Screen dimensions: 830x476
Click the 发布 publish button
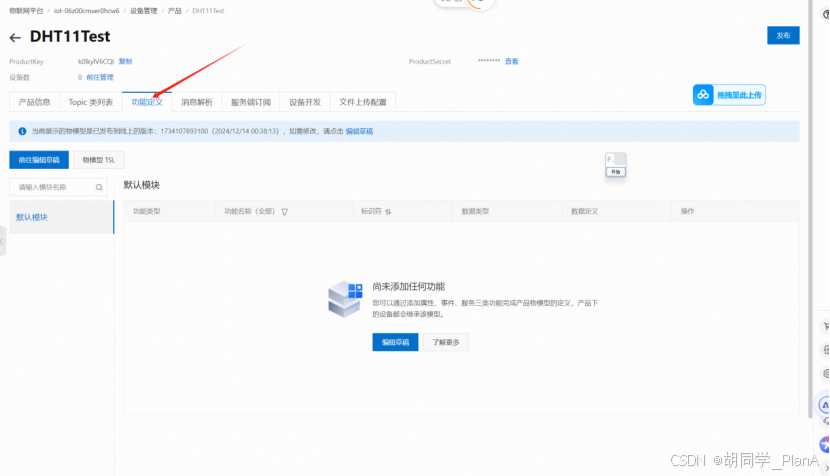(x=783, y=35)
